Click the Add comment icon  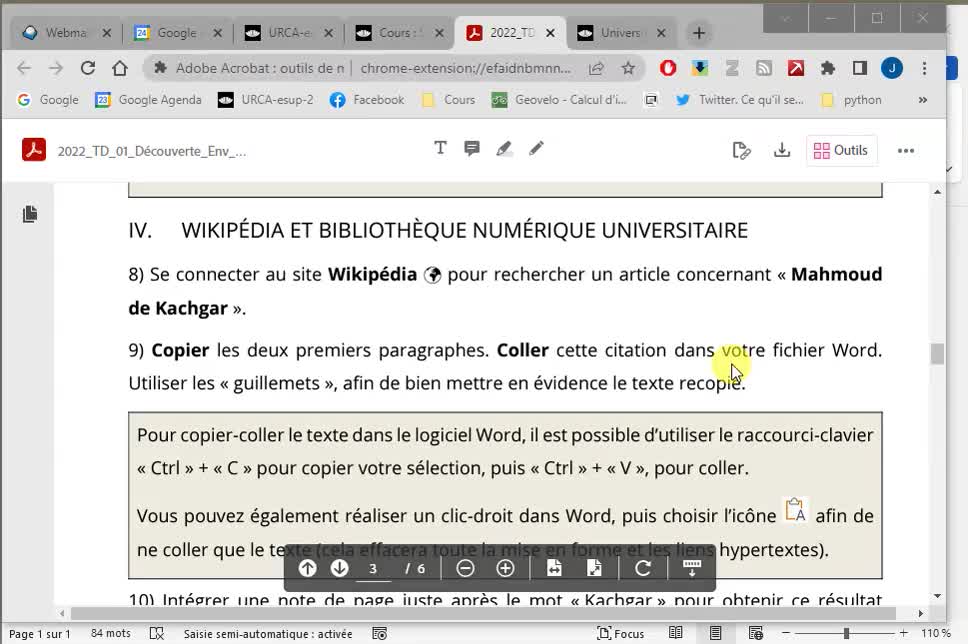click(x=472, y=149)
